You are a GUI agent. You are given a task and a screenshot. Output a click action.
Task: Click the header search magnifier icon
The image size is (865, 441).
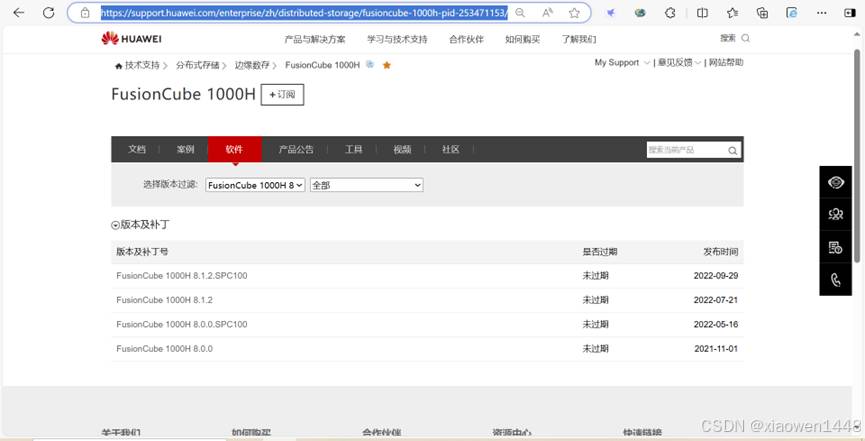[745, 38]
